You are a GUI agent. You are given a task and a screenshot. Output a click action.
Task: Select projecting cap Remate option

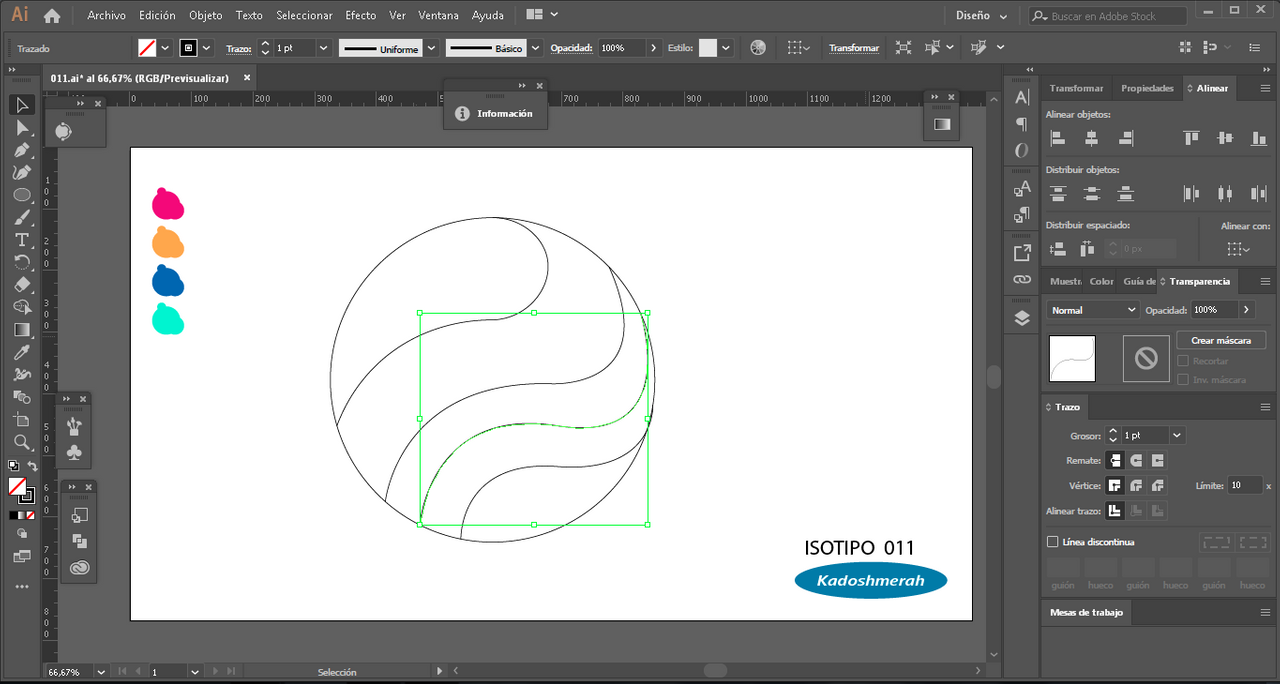[1158, 461]
